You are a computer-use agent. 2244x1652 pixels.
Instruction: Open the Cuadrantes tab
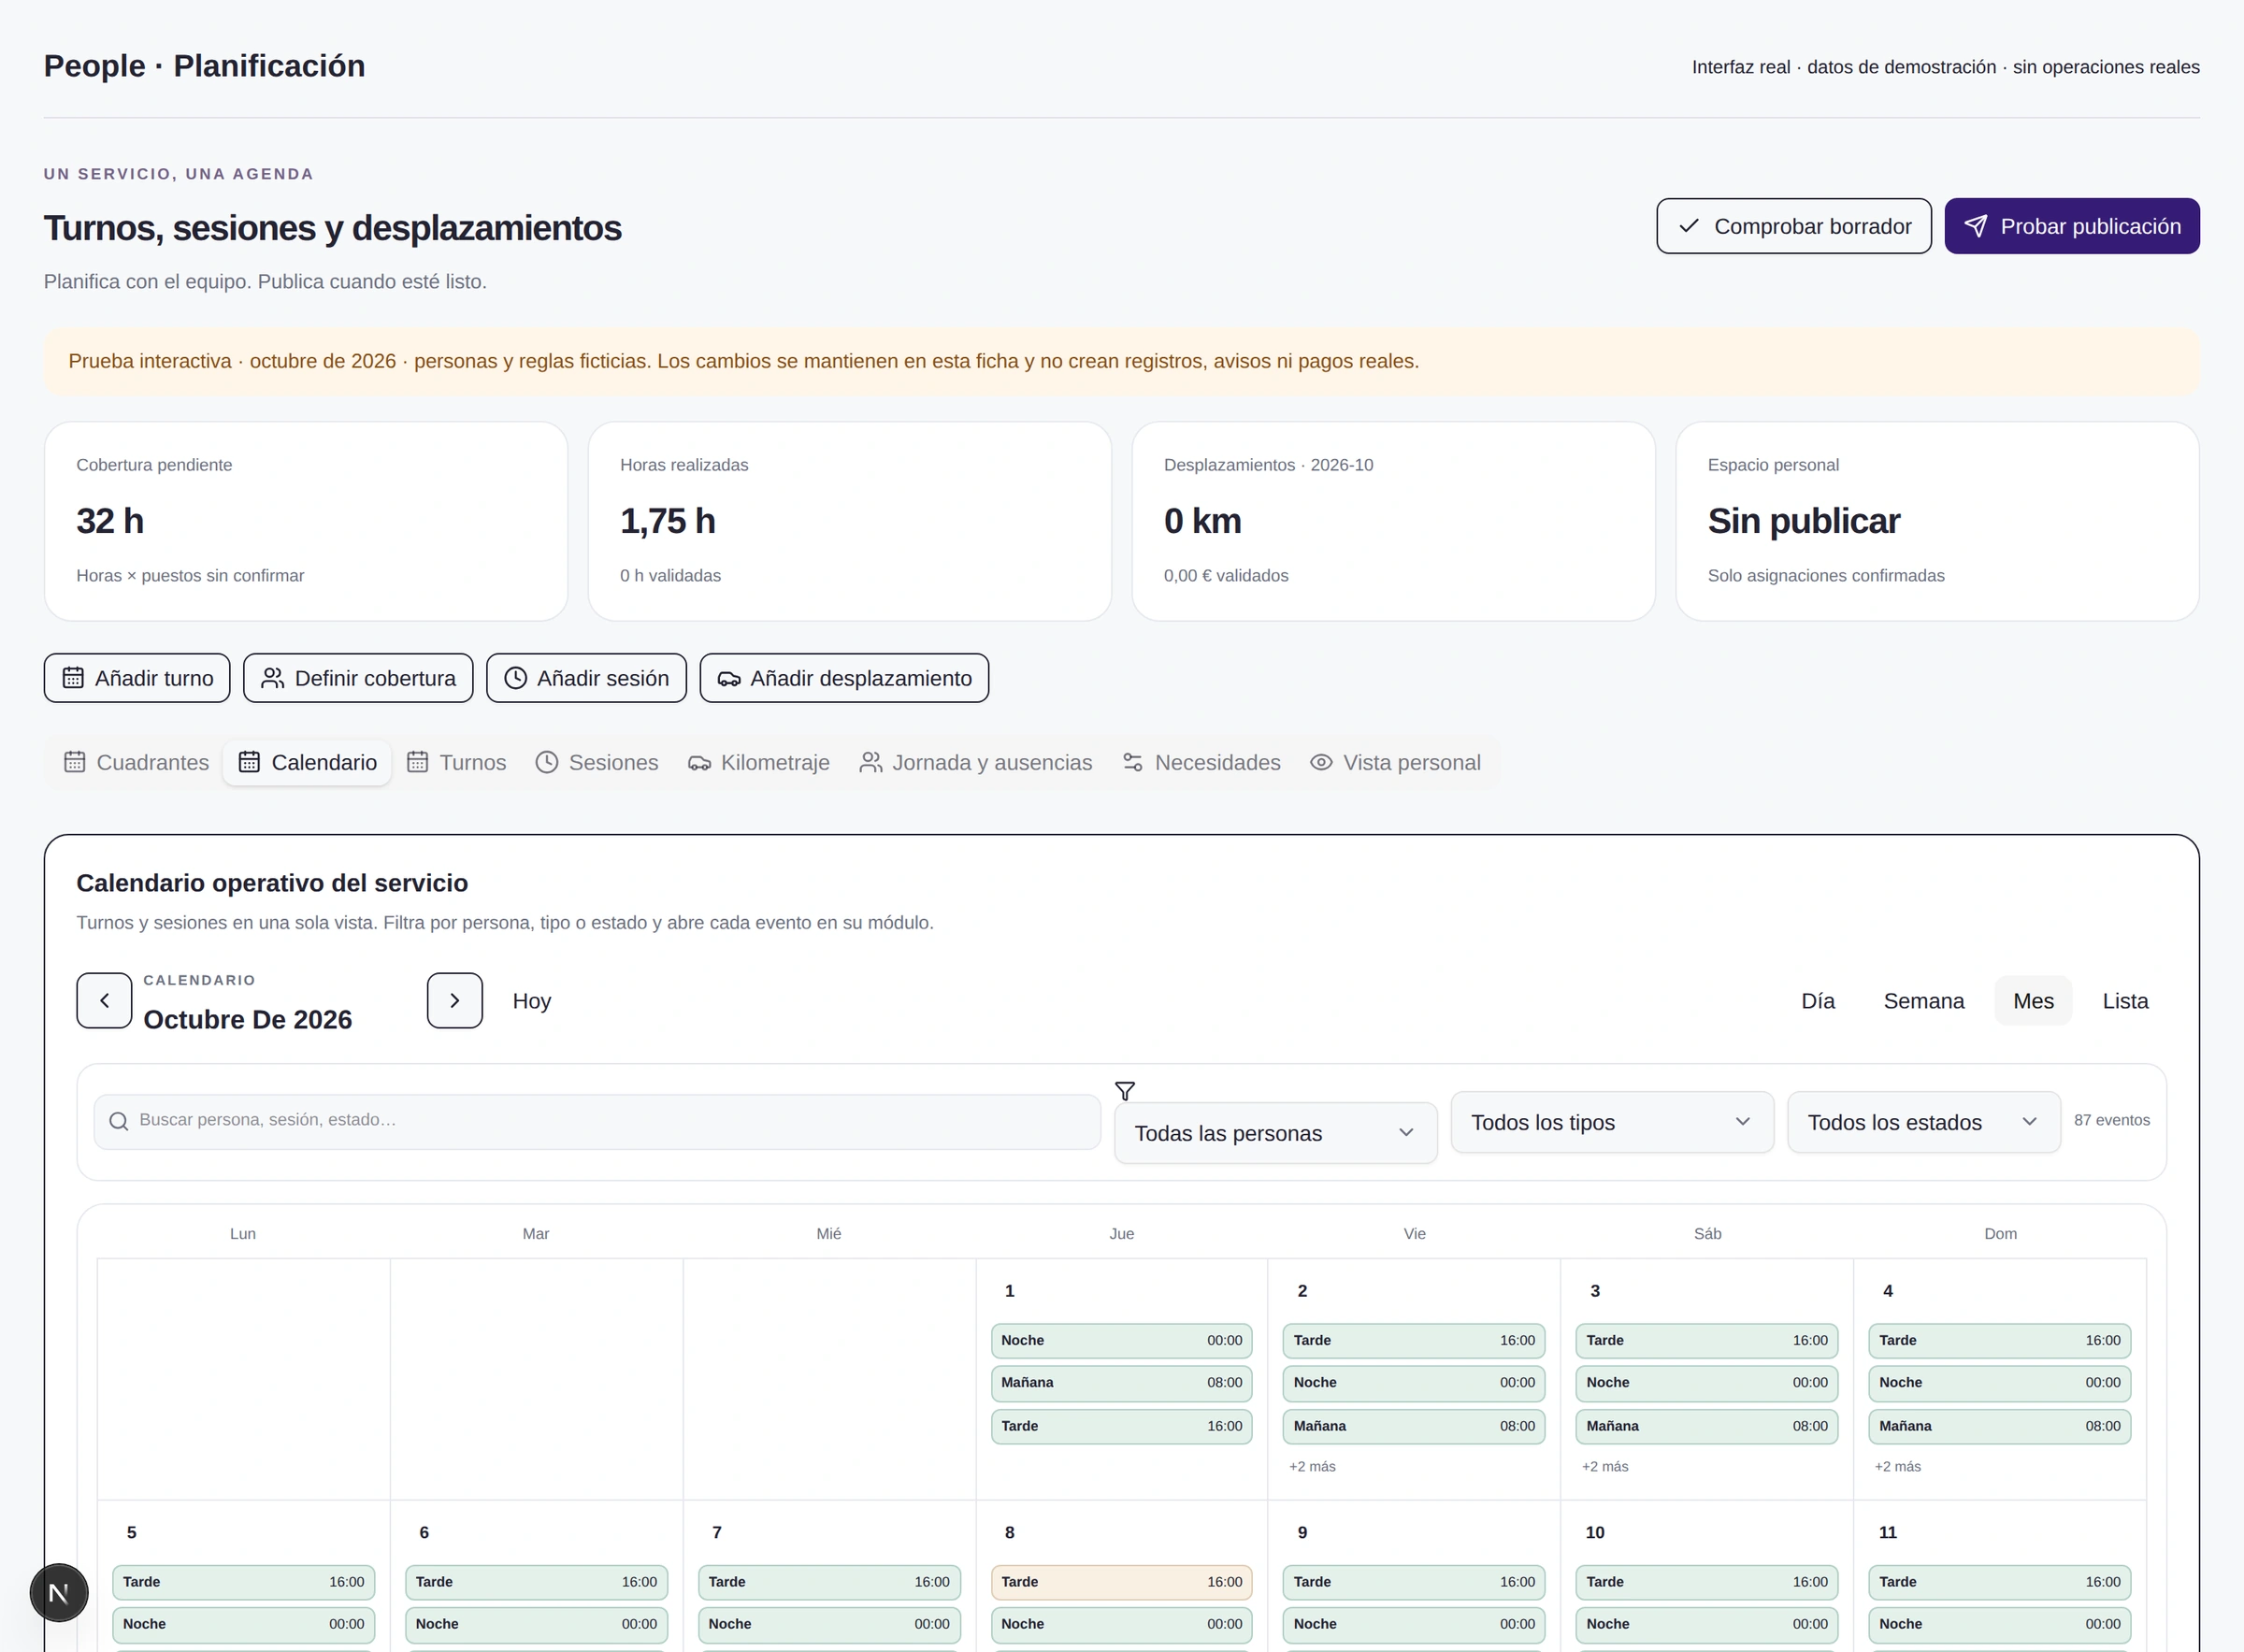pos(136,762)
